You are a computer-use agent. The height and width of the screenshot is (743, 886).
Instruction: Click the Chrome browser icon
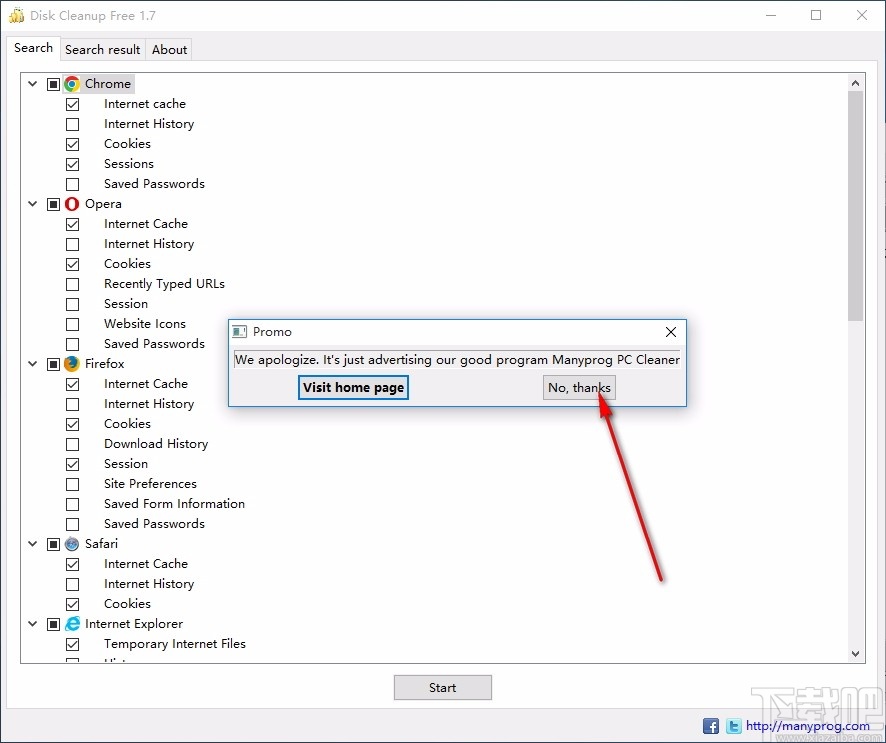[x=71, y=83]
